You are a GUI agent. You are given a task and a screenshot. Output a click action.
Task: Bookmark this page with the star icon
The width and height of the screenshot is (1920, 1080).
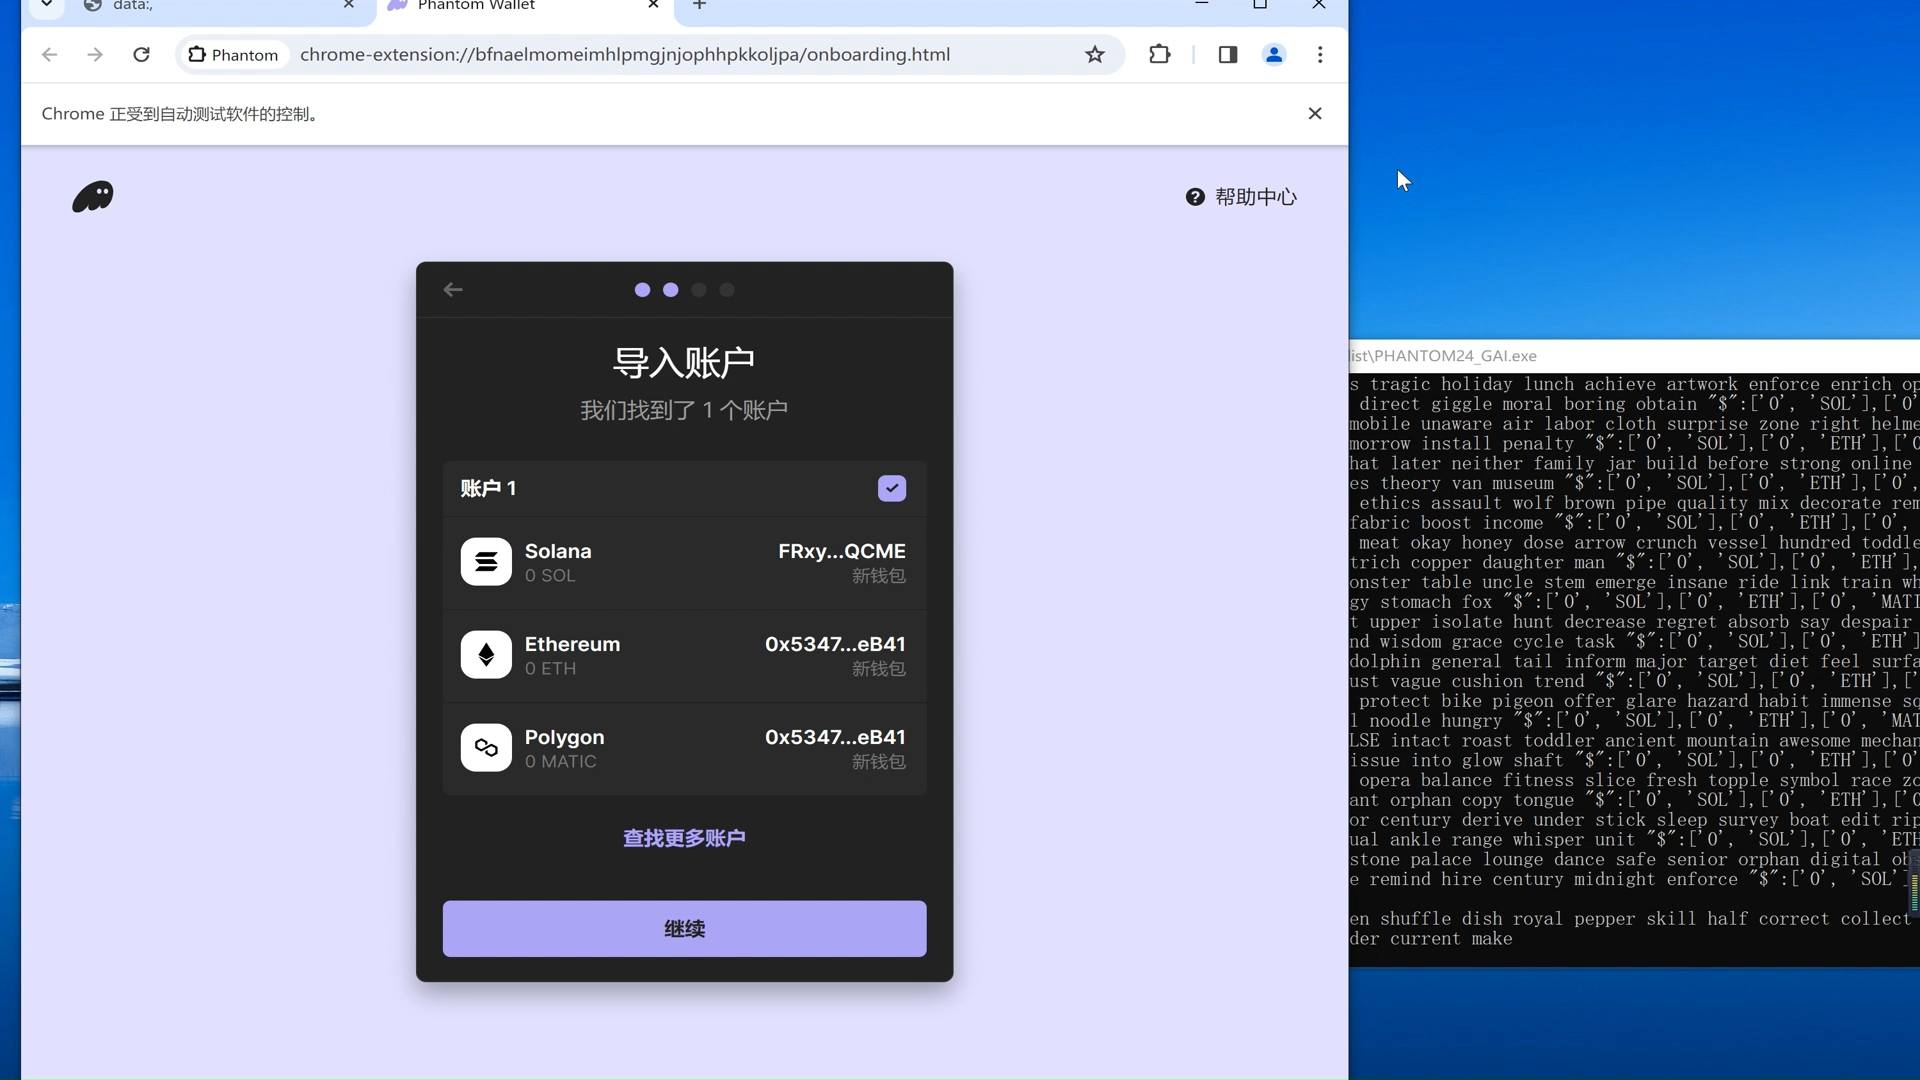pos(1095,55)
